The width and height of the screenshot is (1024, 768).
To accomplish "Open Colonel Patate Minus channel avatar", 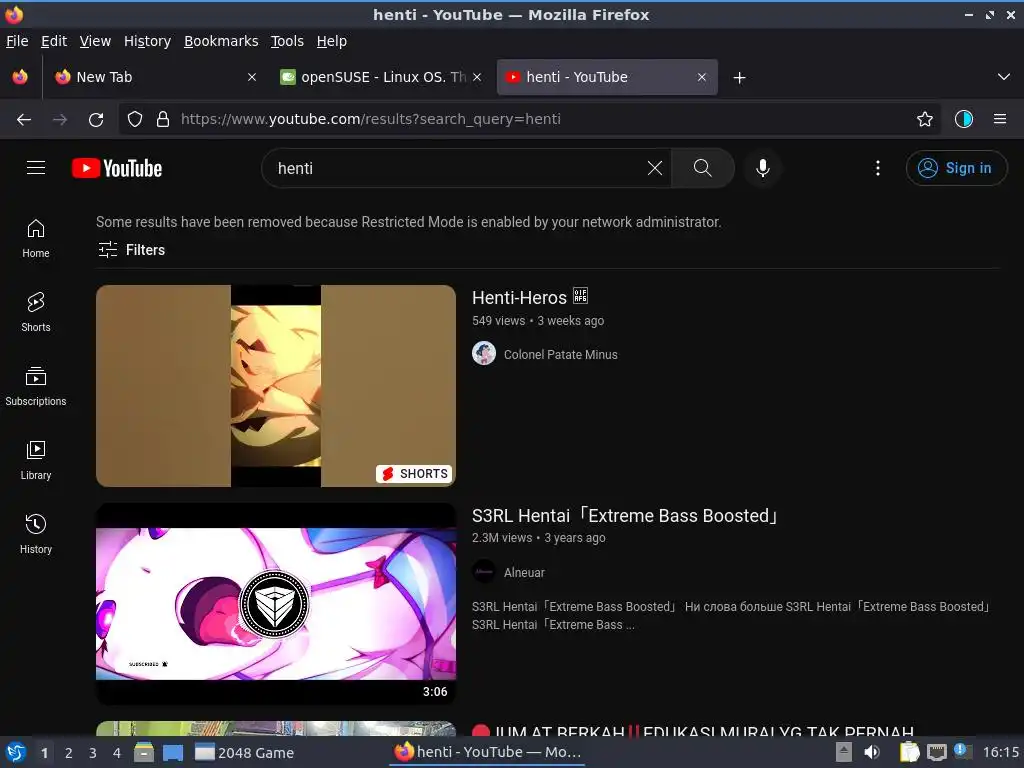I will pos(484,354).
